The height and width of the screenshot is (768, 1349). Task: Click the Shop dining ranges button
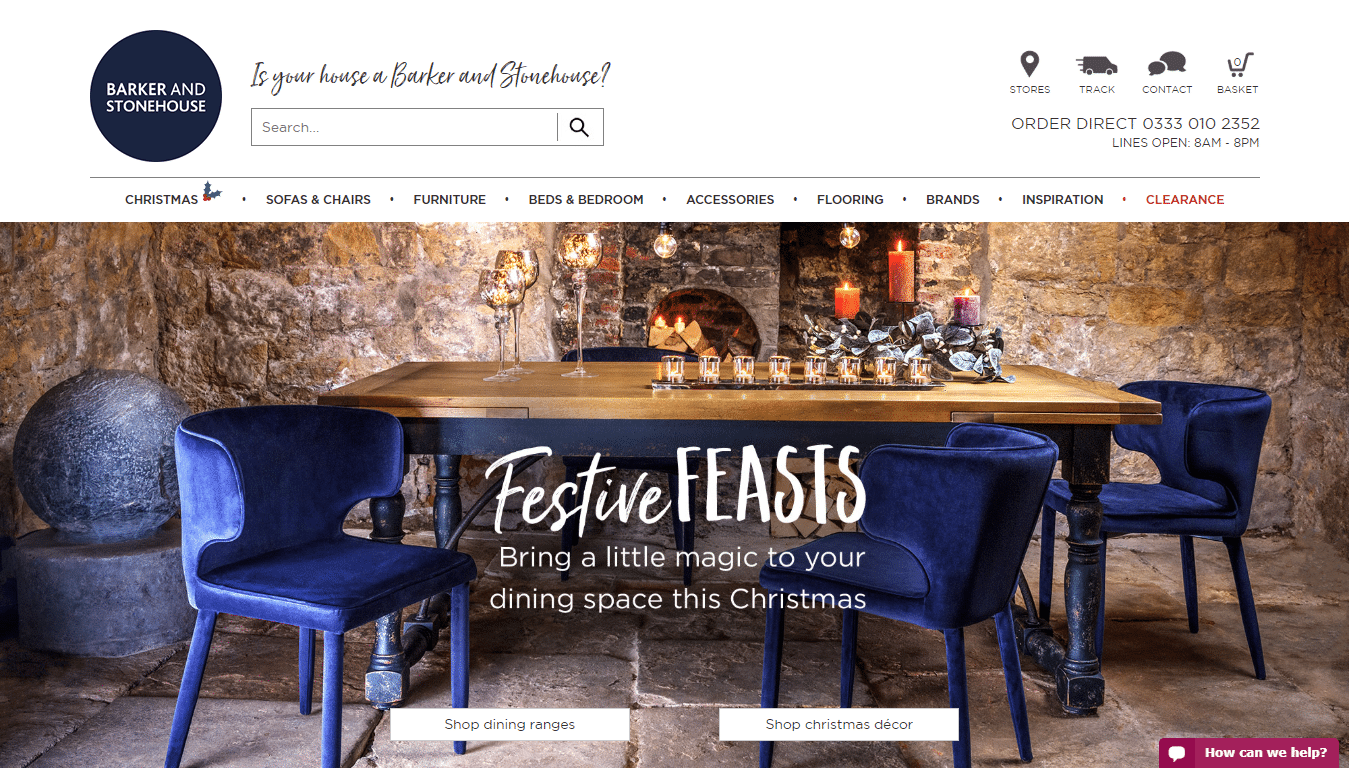pyautogui.click(x=510, y=724)
